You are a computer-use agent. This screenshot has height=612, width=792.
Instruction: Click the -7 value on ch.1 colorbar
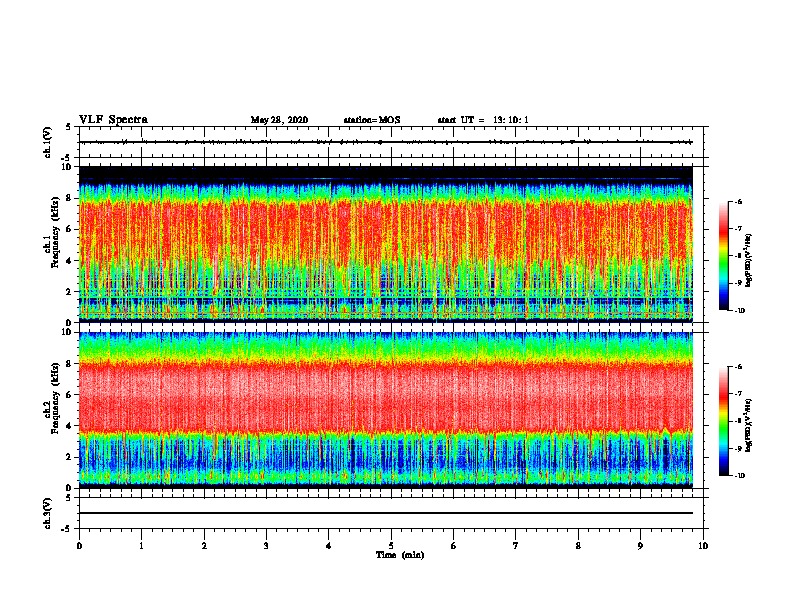click(738, 229)
